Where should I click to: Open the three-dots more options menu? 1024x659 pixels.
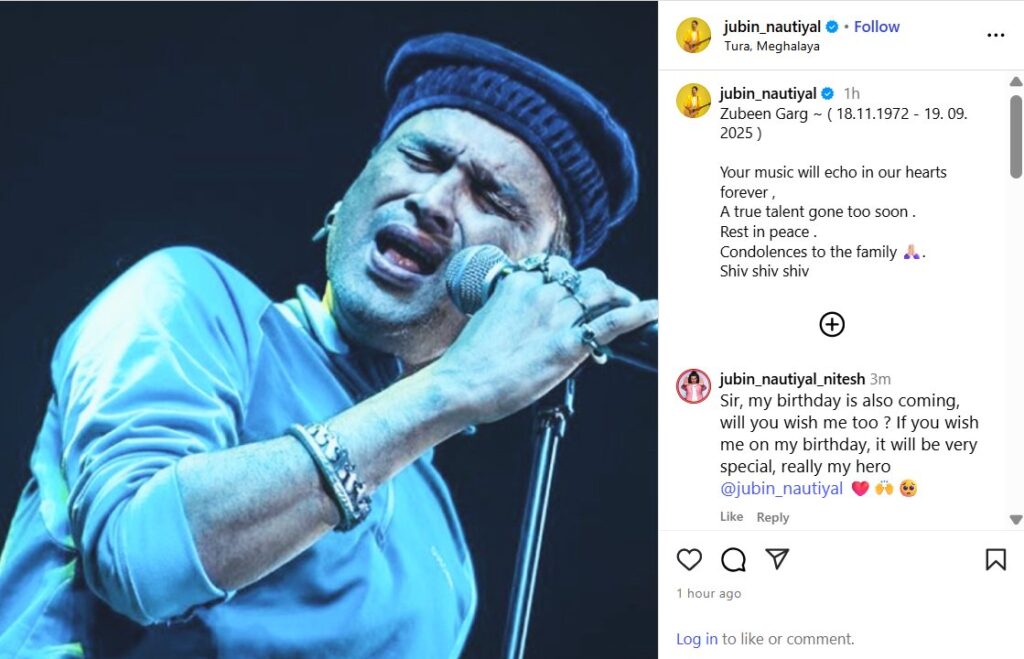click(x=995, y=35)
